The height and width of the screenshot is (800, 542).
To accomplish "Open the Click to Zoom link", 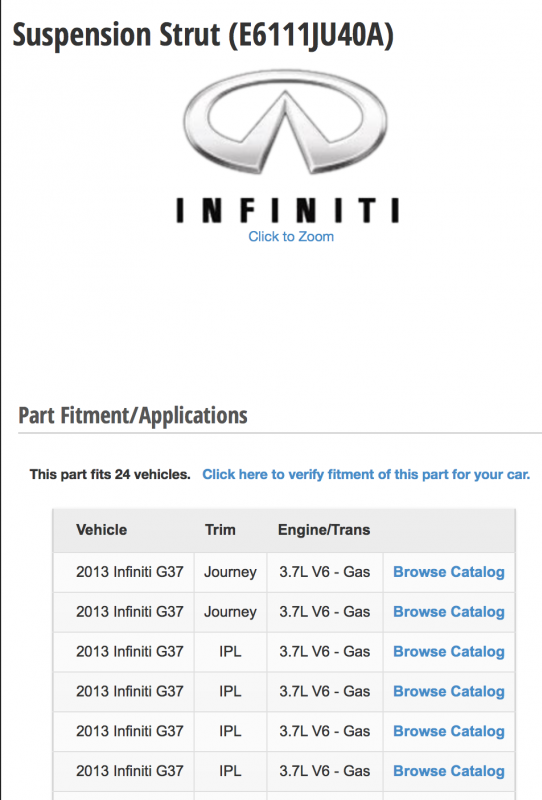I will pos(291,237).
